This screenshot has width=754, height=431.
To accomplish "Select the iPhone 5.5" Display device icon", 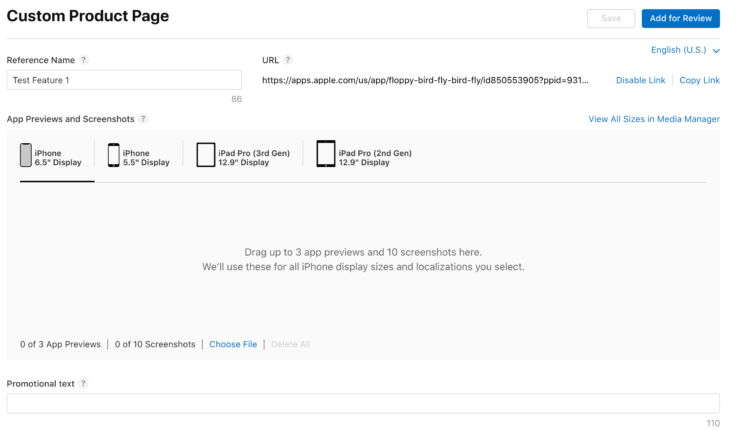I will (113, 155).
